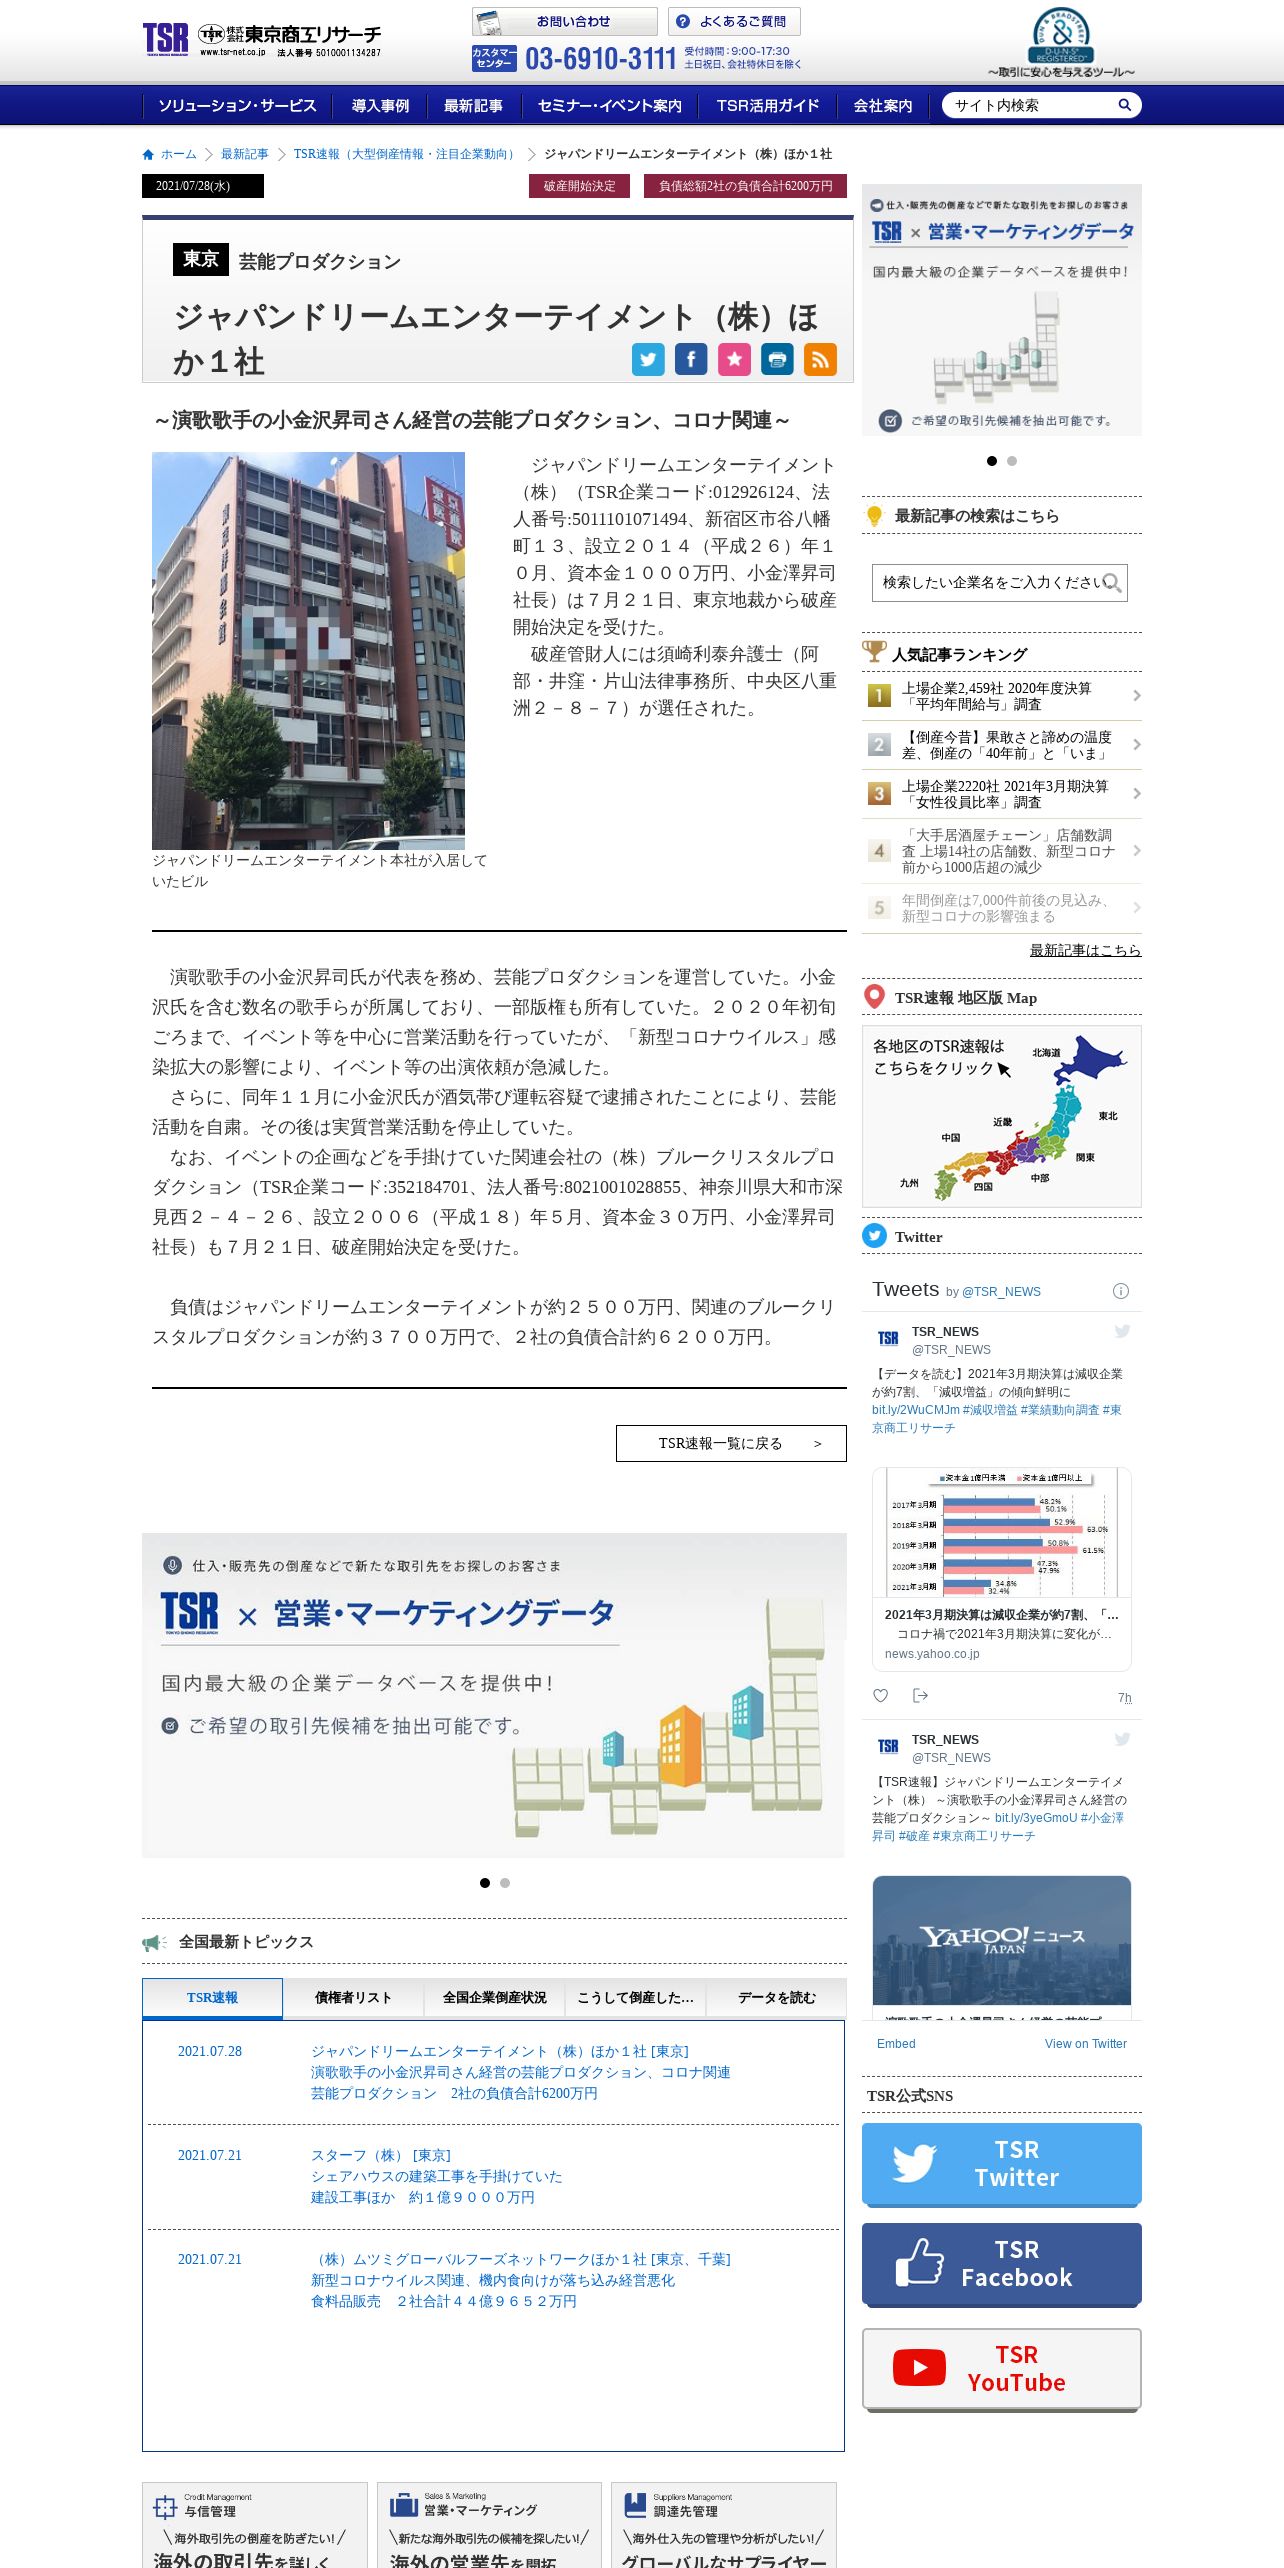
Task: Click the company name search magnifier icon
Action: pyautogui.click(x=1112, y=582)
